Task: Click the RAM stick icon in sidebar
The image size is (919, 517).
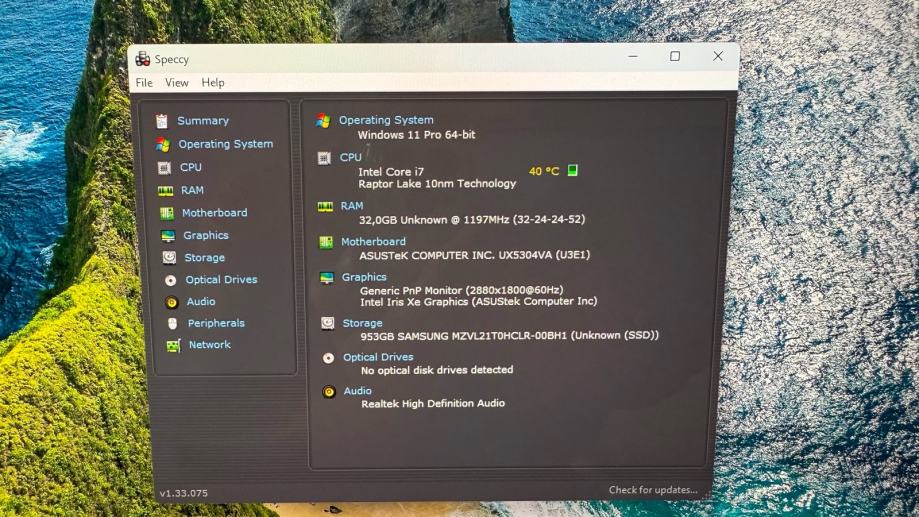Action: tap(166, 191)
